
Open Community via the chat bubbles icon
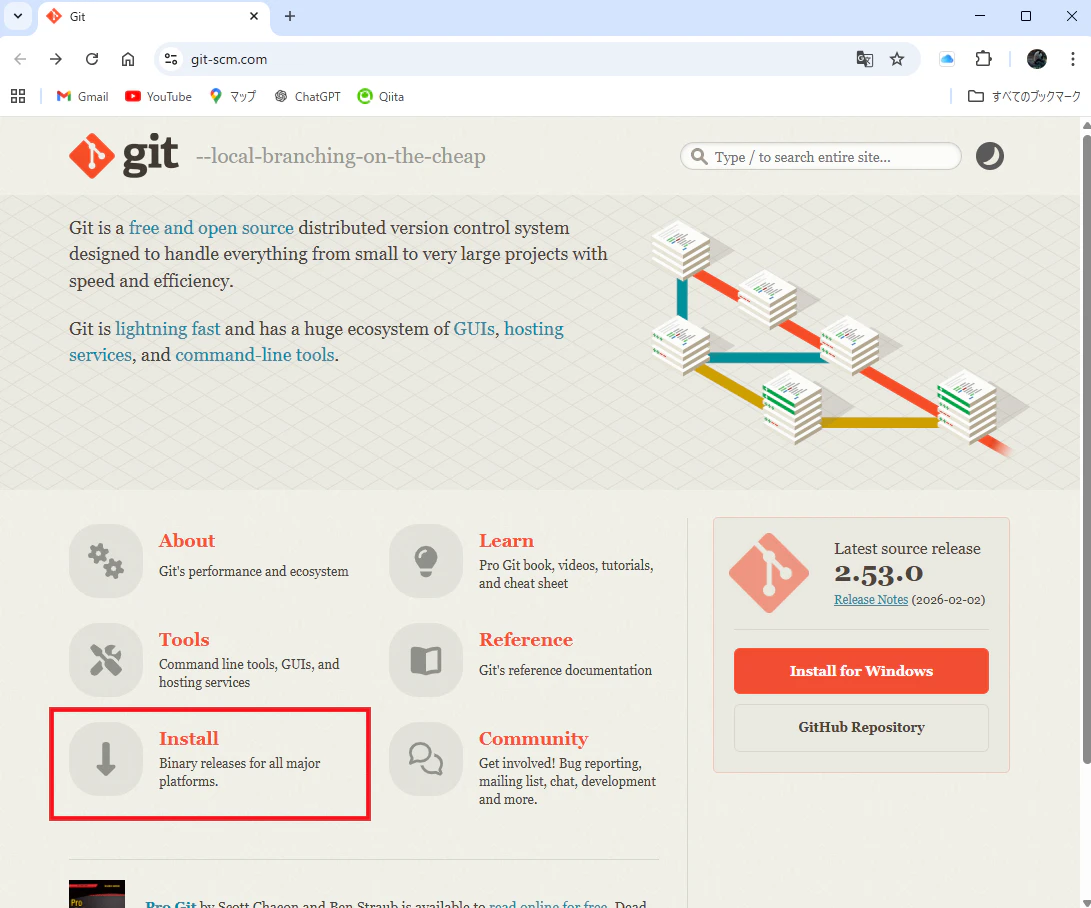(426, 758)
